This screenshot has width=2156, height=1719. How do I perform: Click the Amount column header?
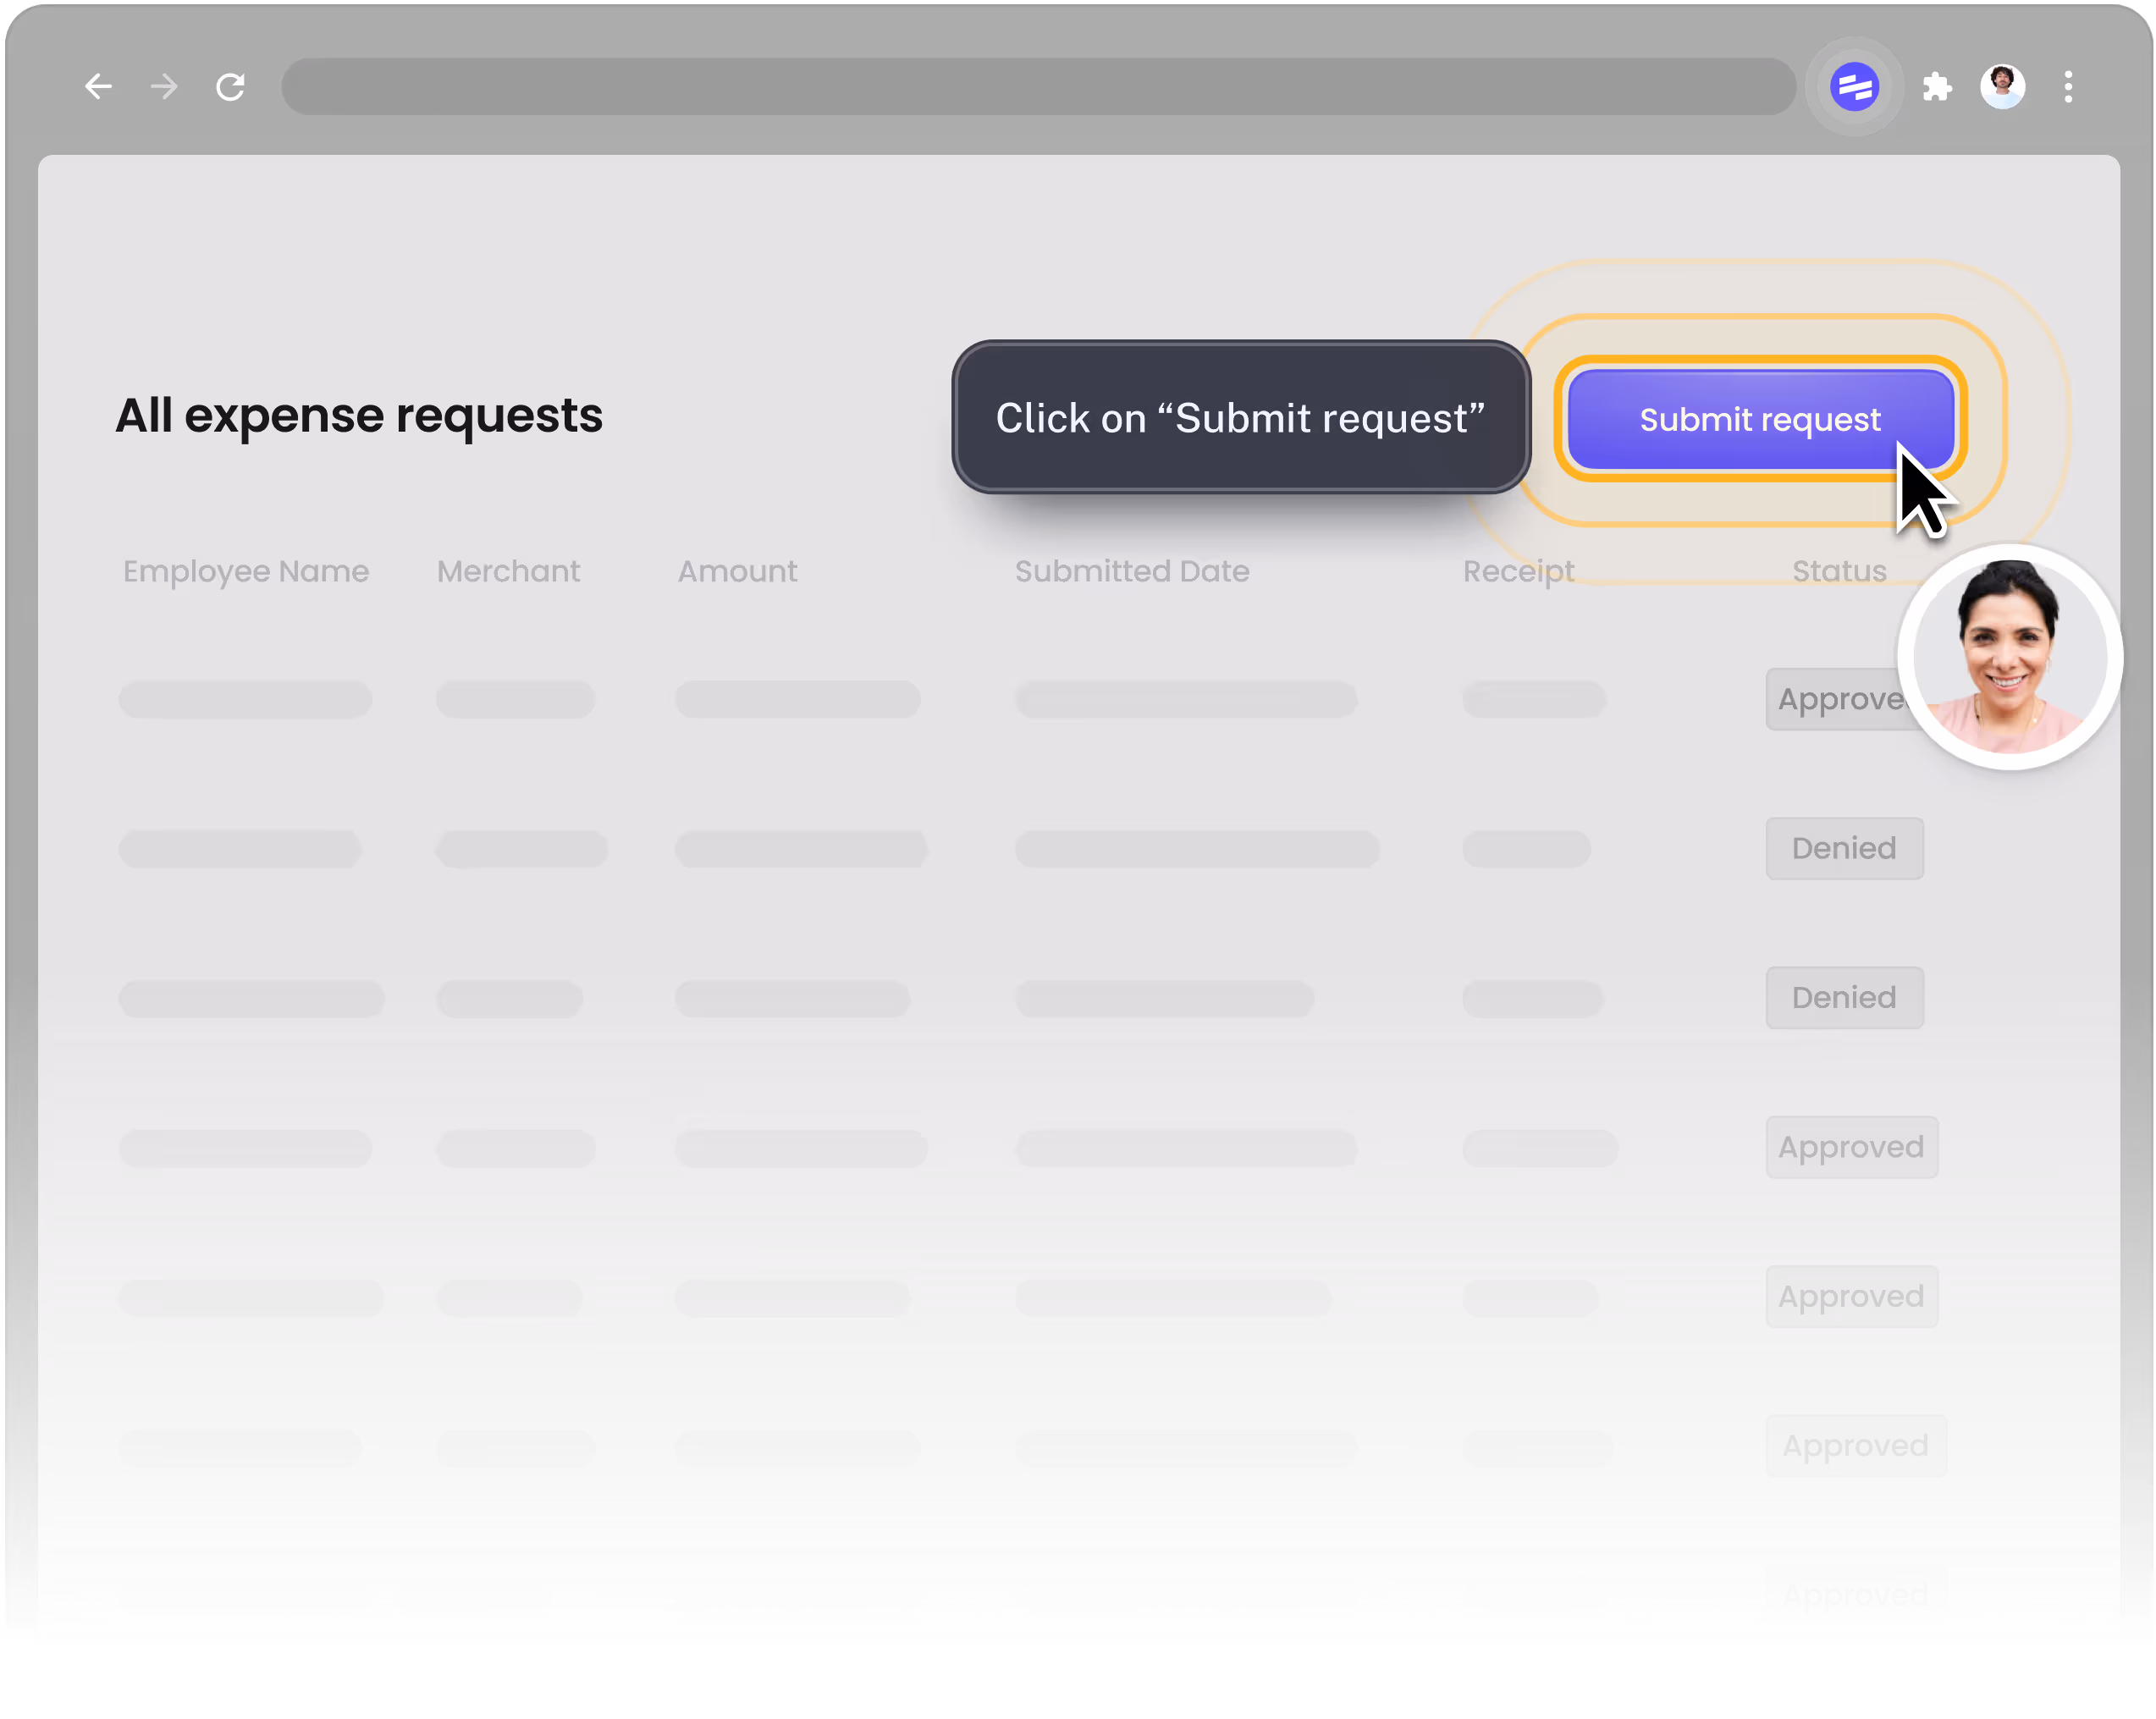pos(737,571)
